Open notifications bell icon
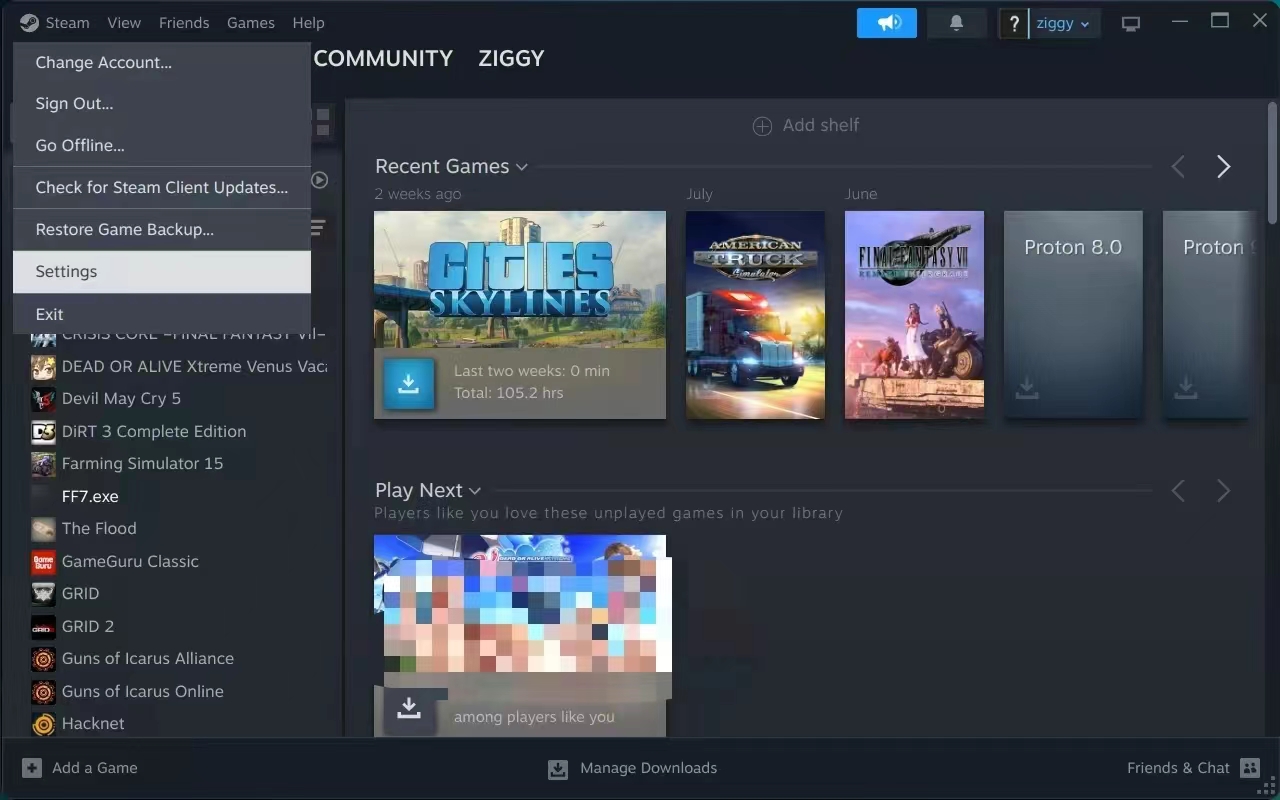Image resolution: width=1280 pixels, height=800 pixels. tap(957, 23)
